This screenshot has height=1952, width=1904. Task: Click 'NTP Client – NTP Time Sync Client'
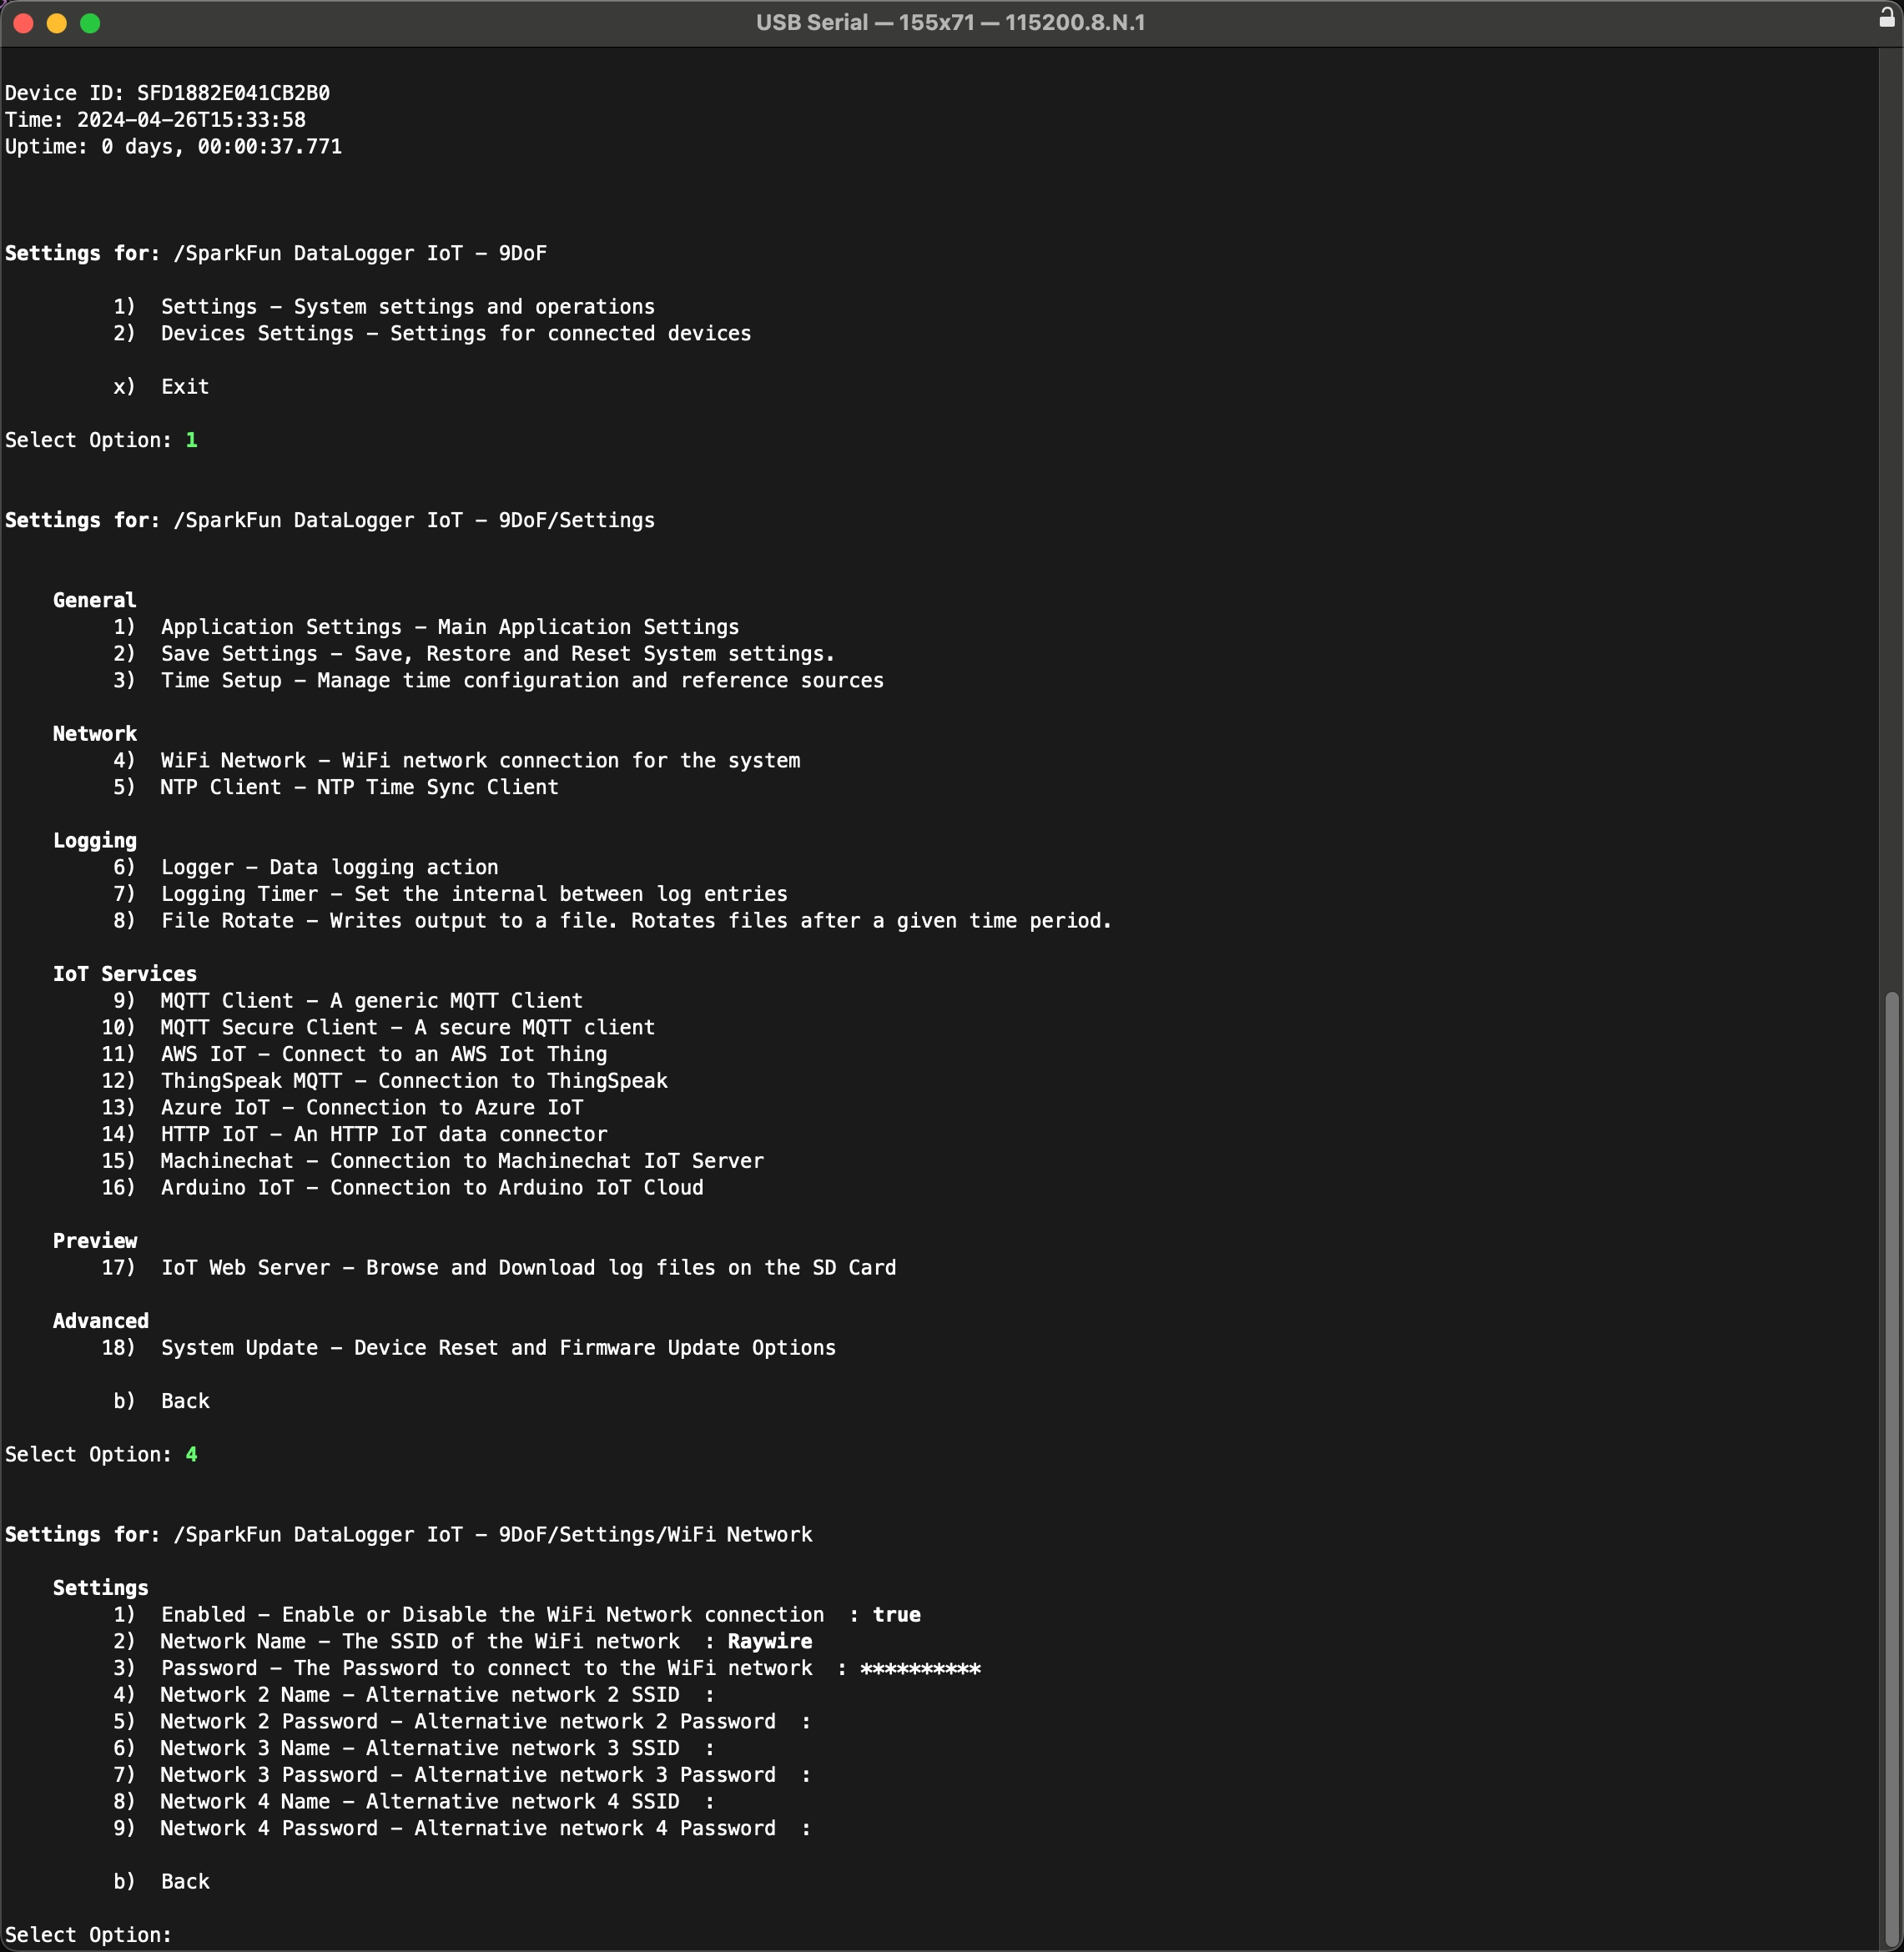[x=336, y=787]
